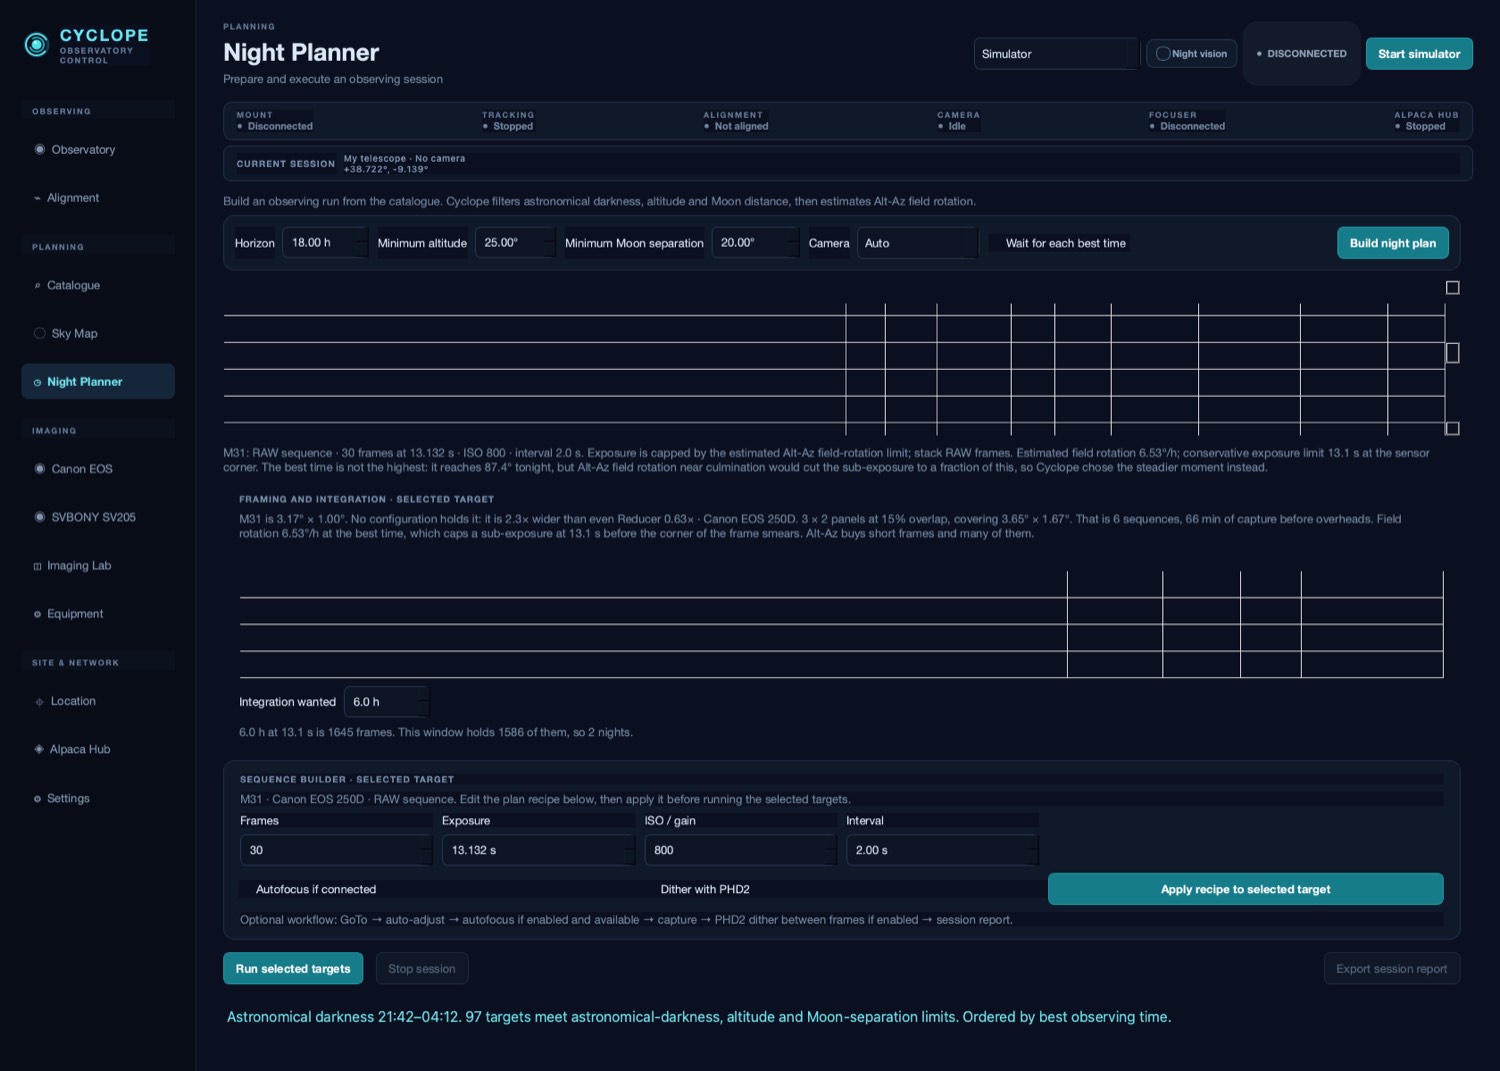Switch to the Sky Map page
1500x1071 pixels.
point(98,334)
